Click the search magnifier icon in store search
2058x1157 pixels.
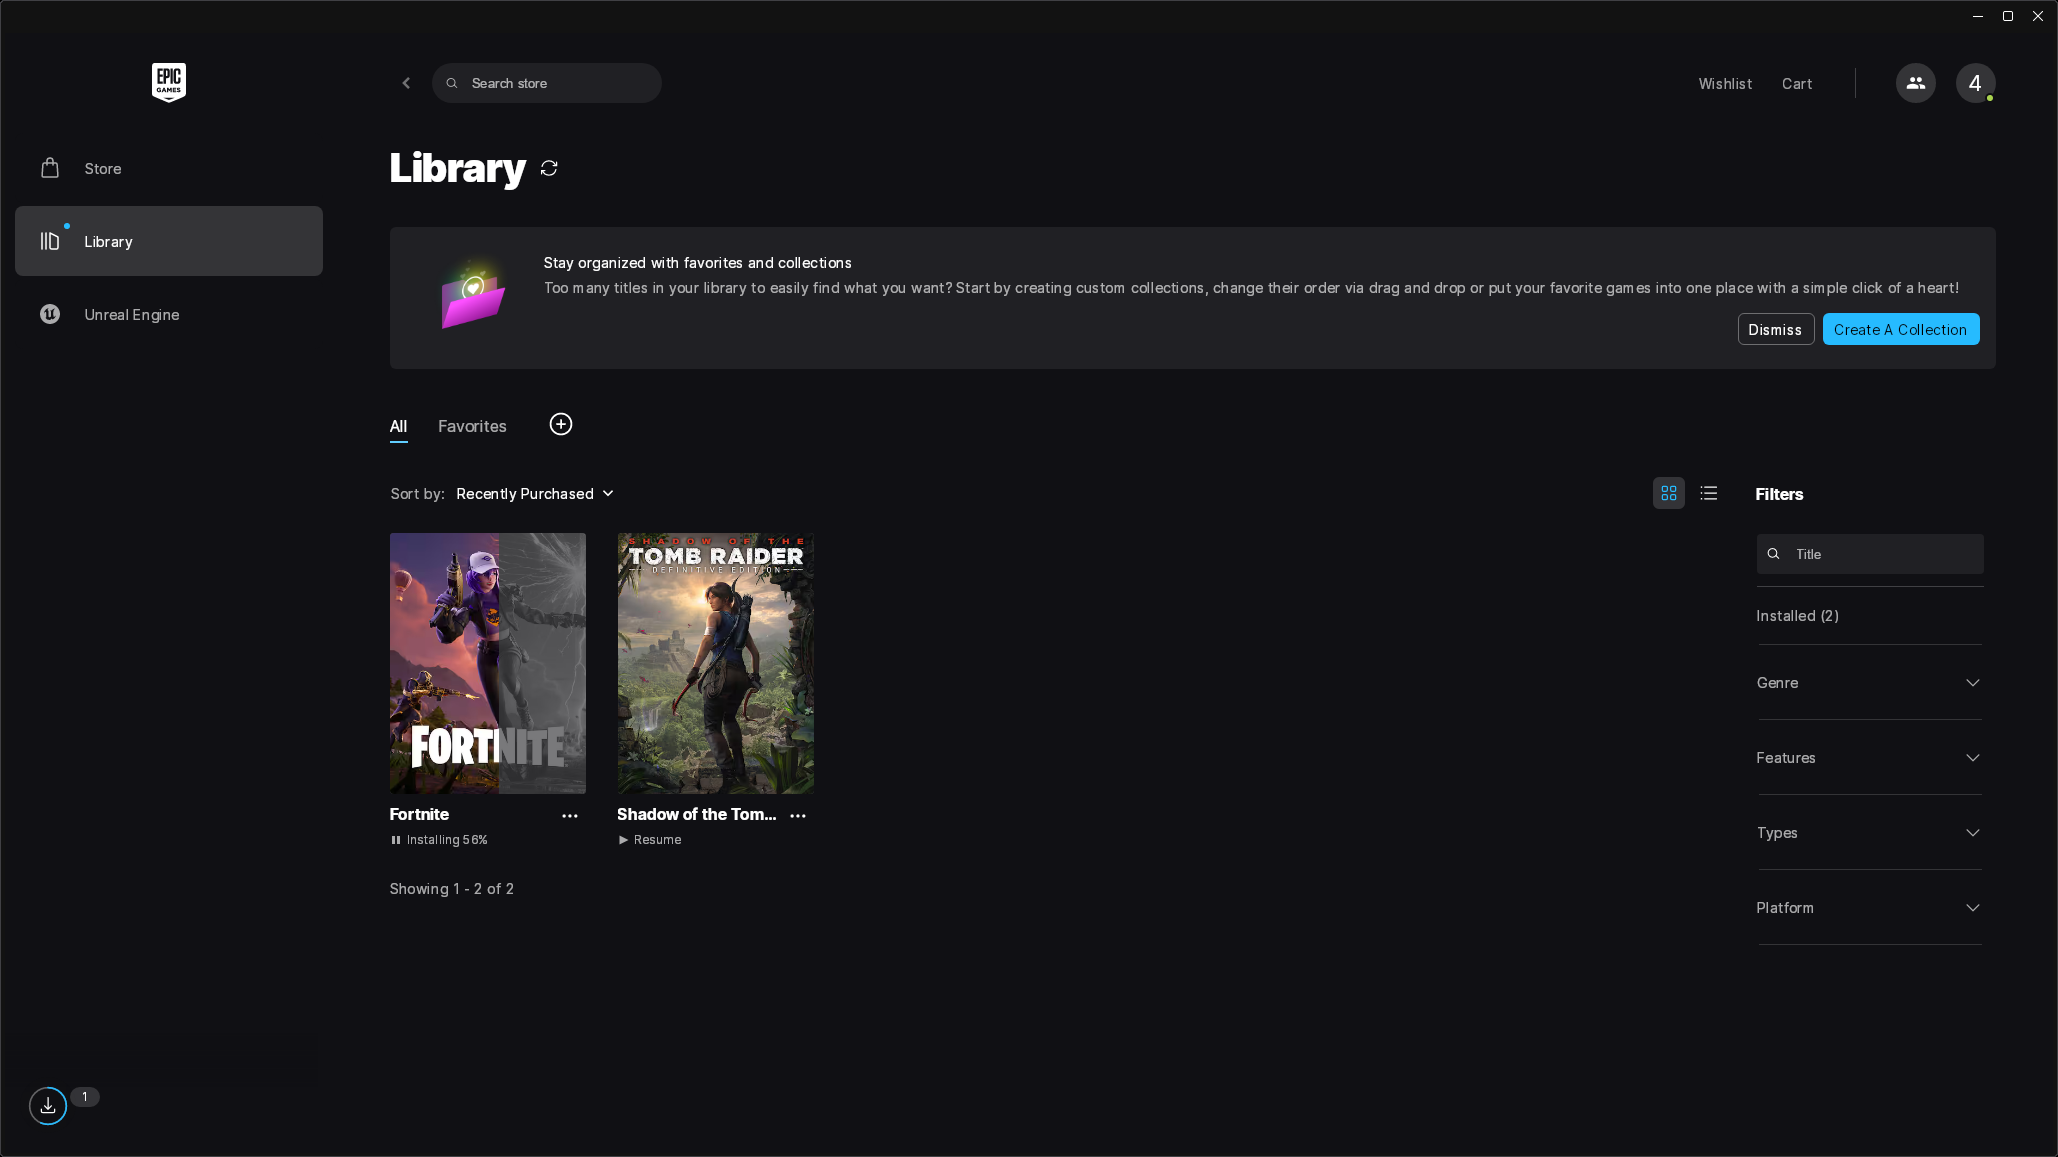(x=452, y=83)
